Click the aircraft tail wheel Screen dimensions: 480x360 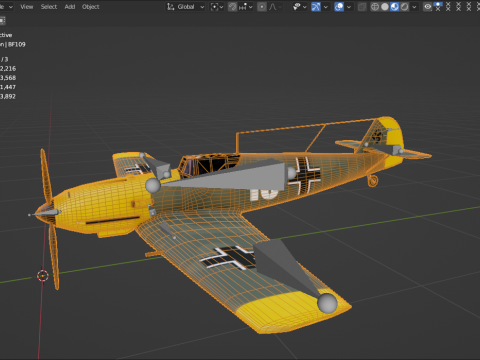point(373,180)
